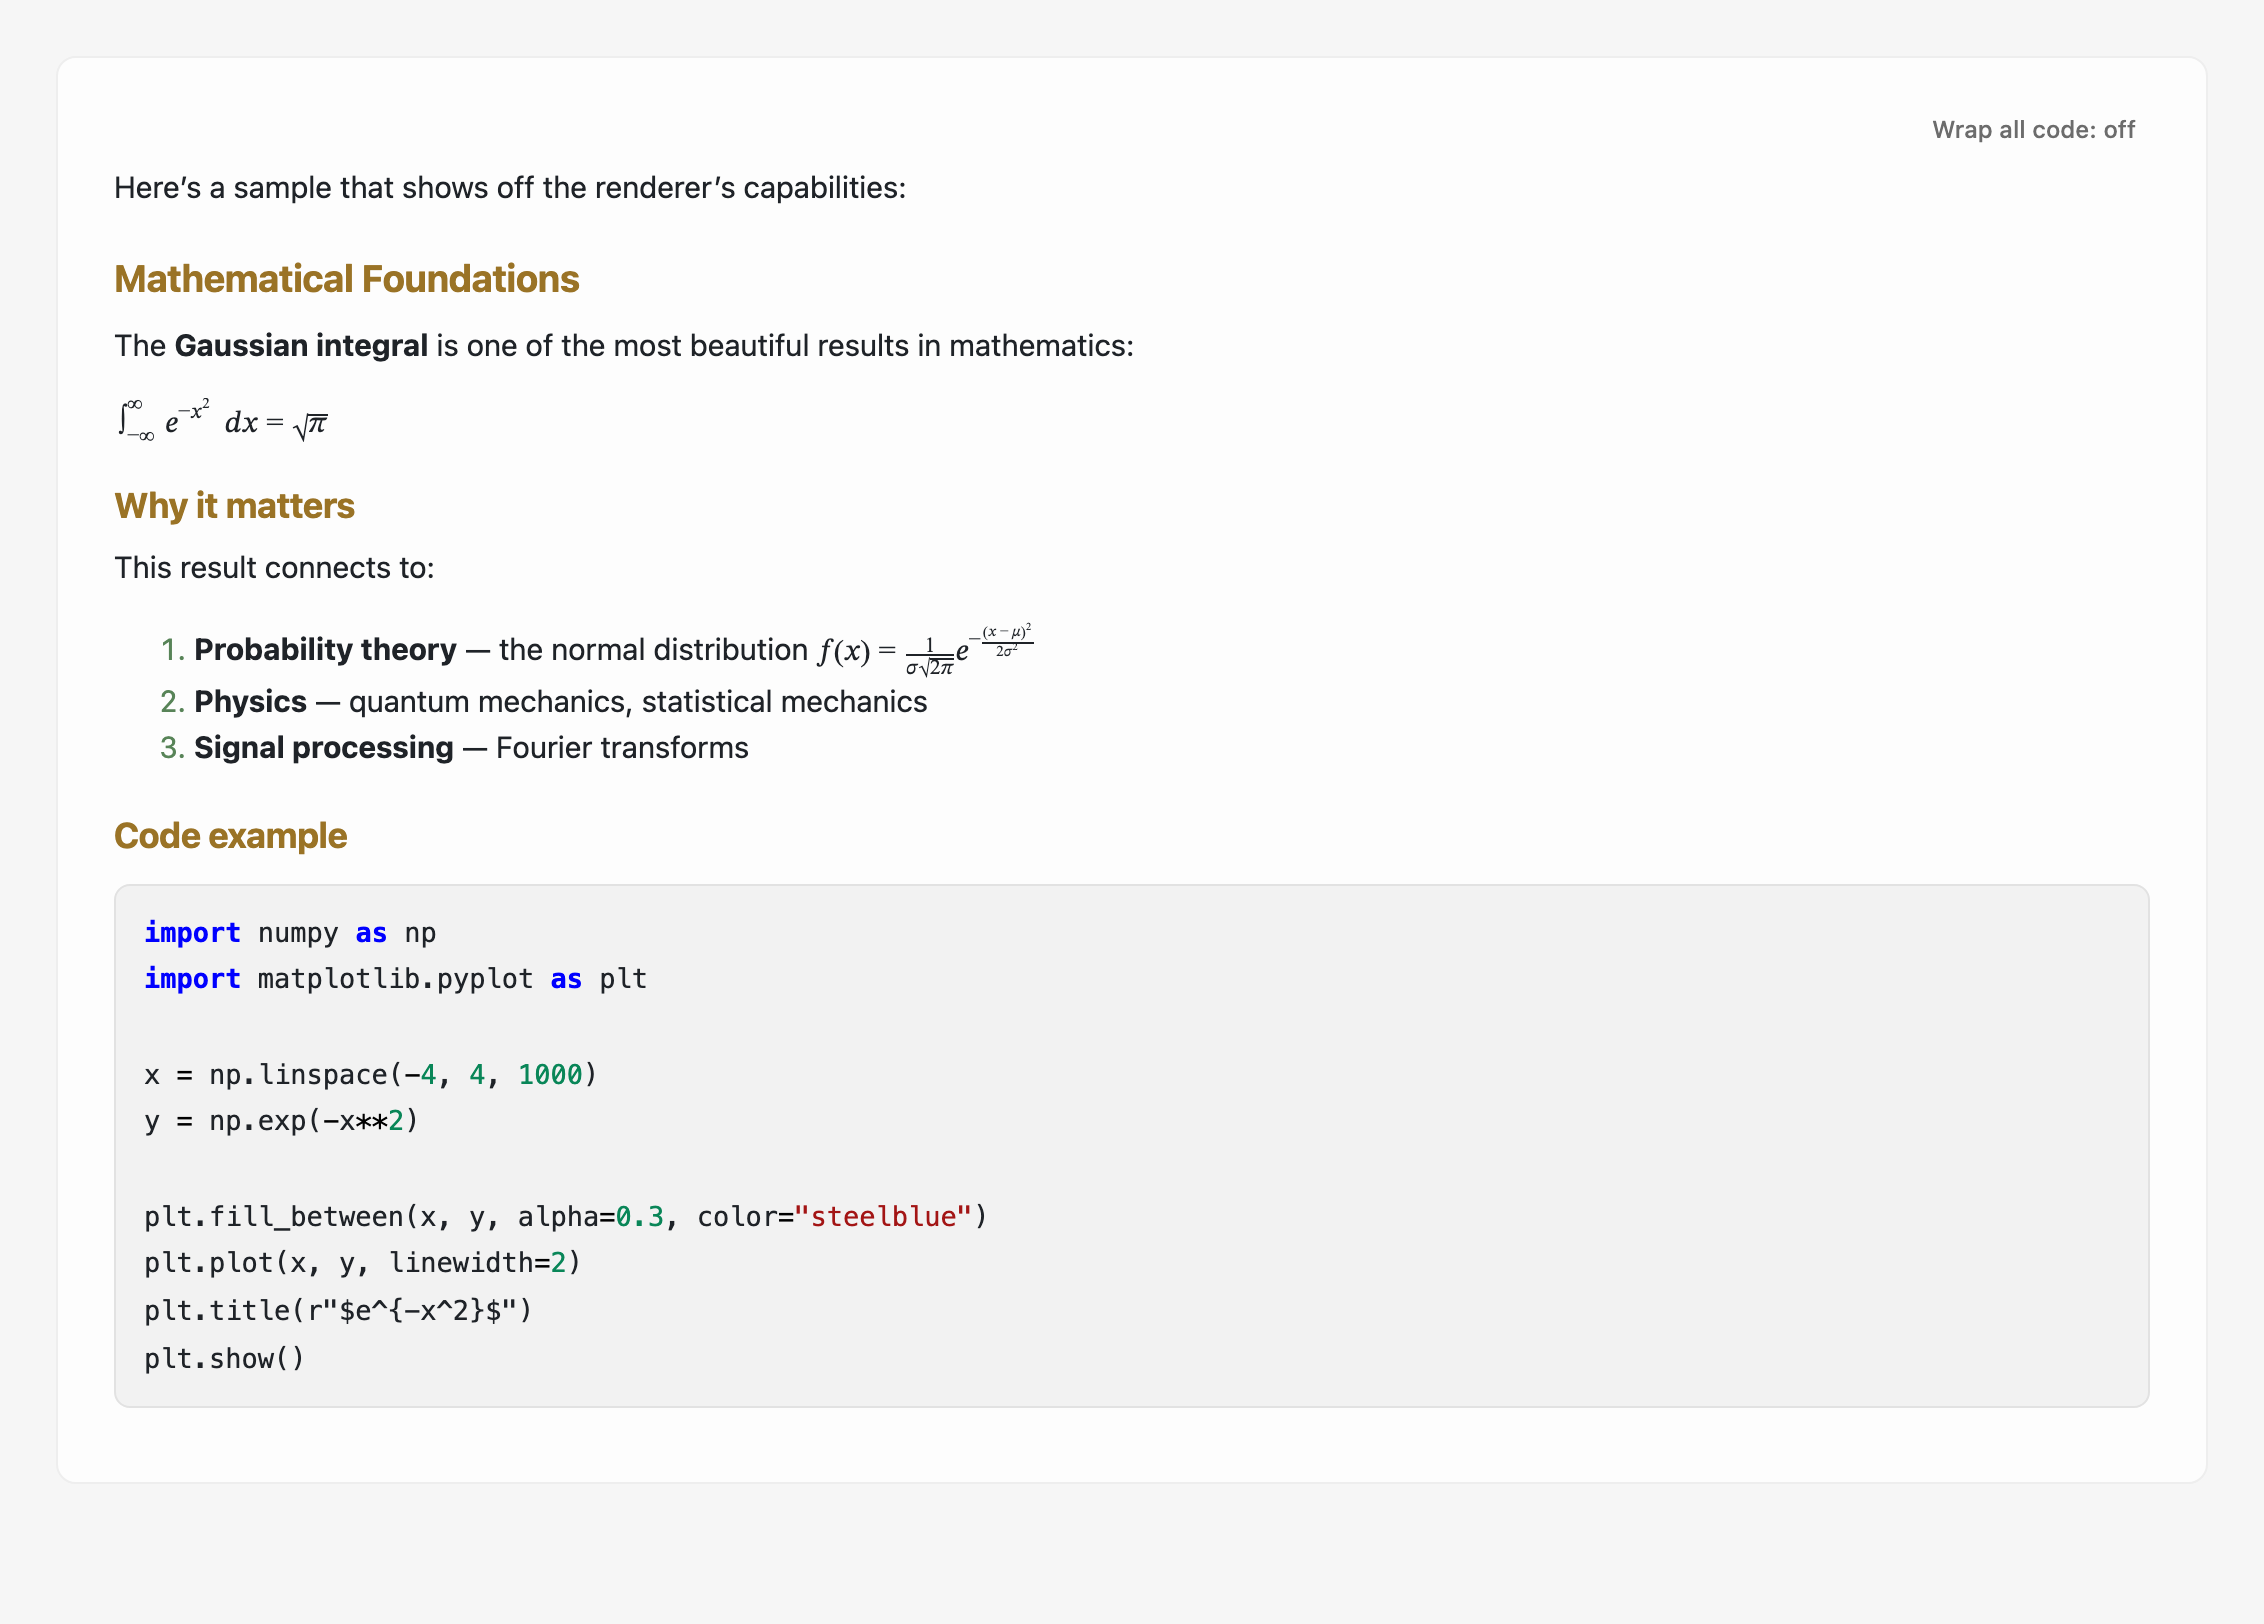Toggle the 'Wrap all code: off' control
2264x1624 pixels.
click(x=2033, y=130)
